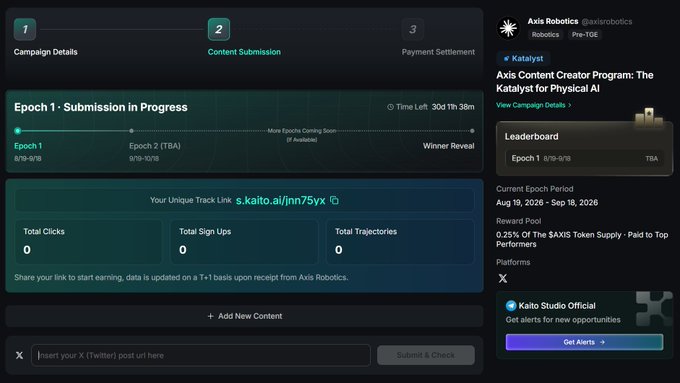
Task: Copy the unique track link icon
Action: [x=334, y=200]
